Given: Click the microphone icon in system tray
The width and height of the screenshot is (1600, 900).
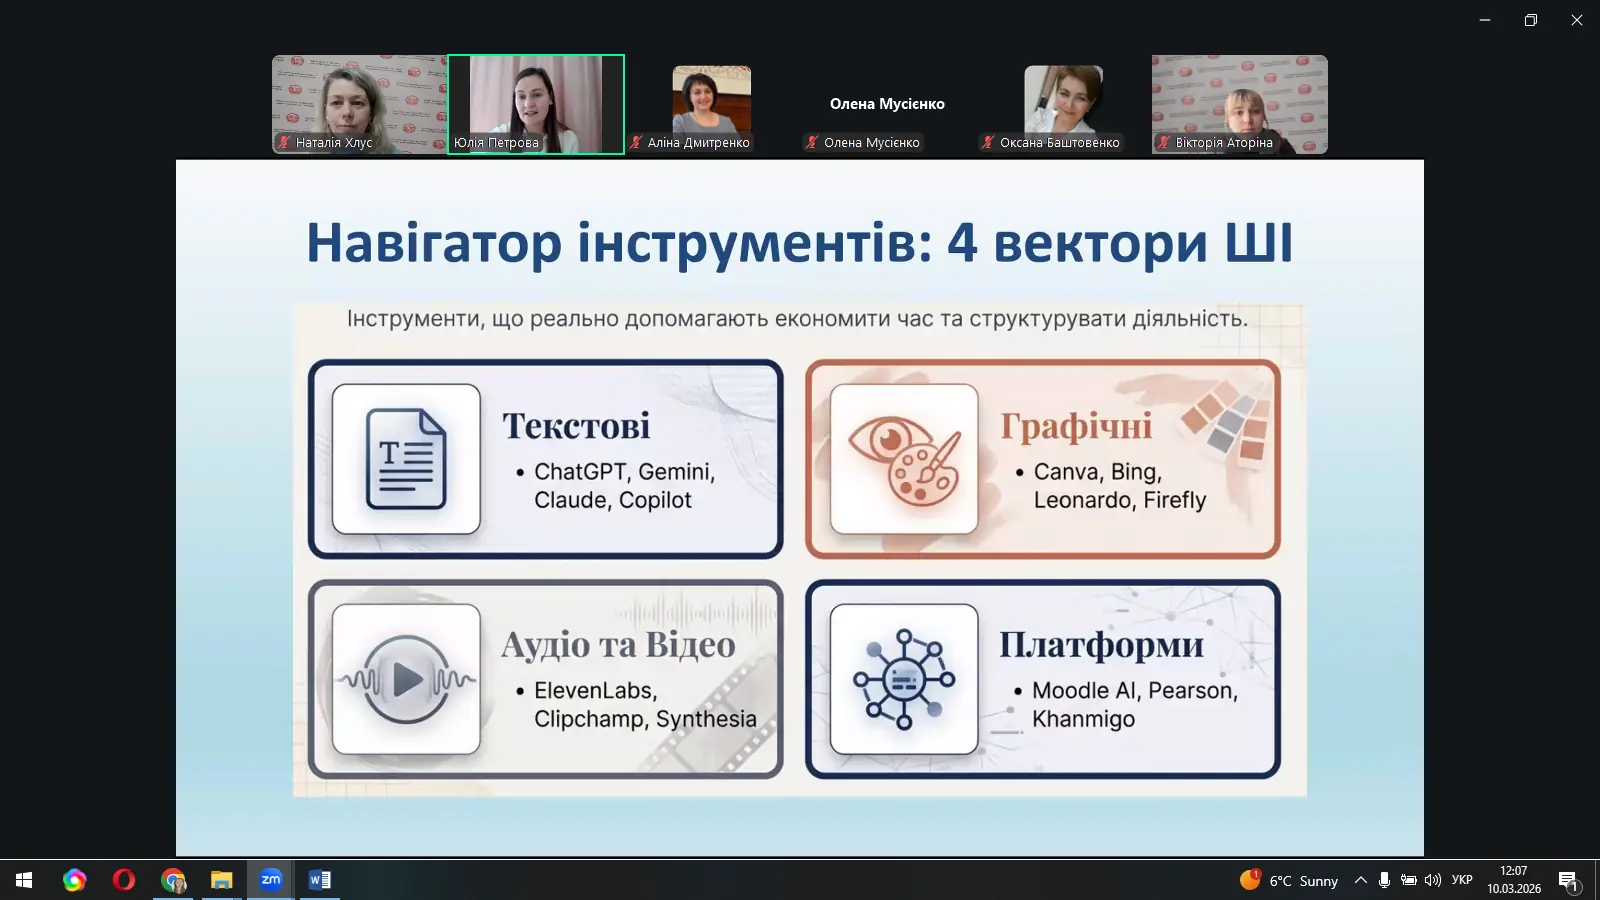Looking at the screenshot, I should 1384,880.
